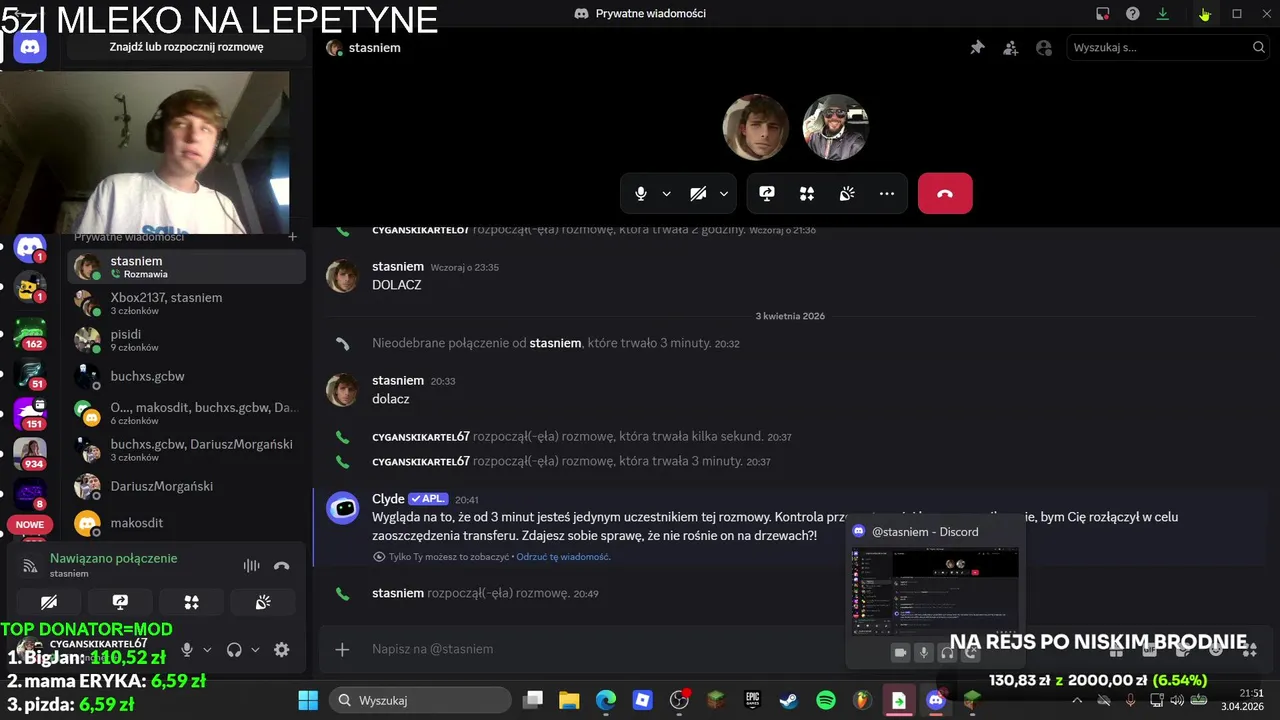Click Clyde bot name in message
This screenshot has width=1280, height=720.
388,499
